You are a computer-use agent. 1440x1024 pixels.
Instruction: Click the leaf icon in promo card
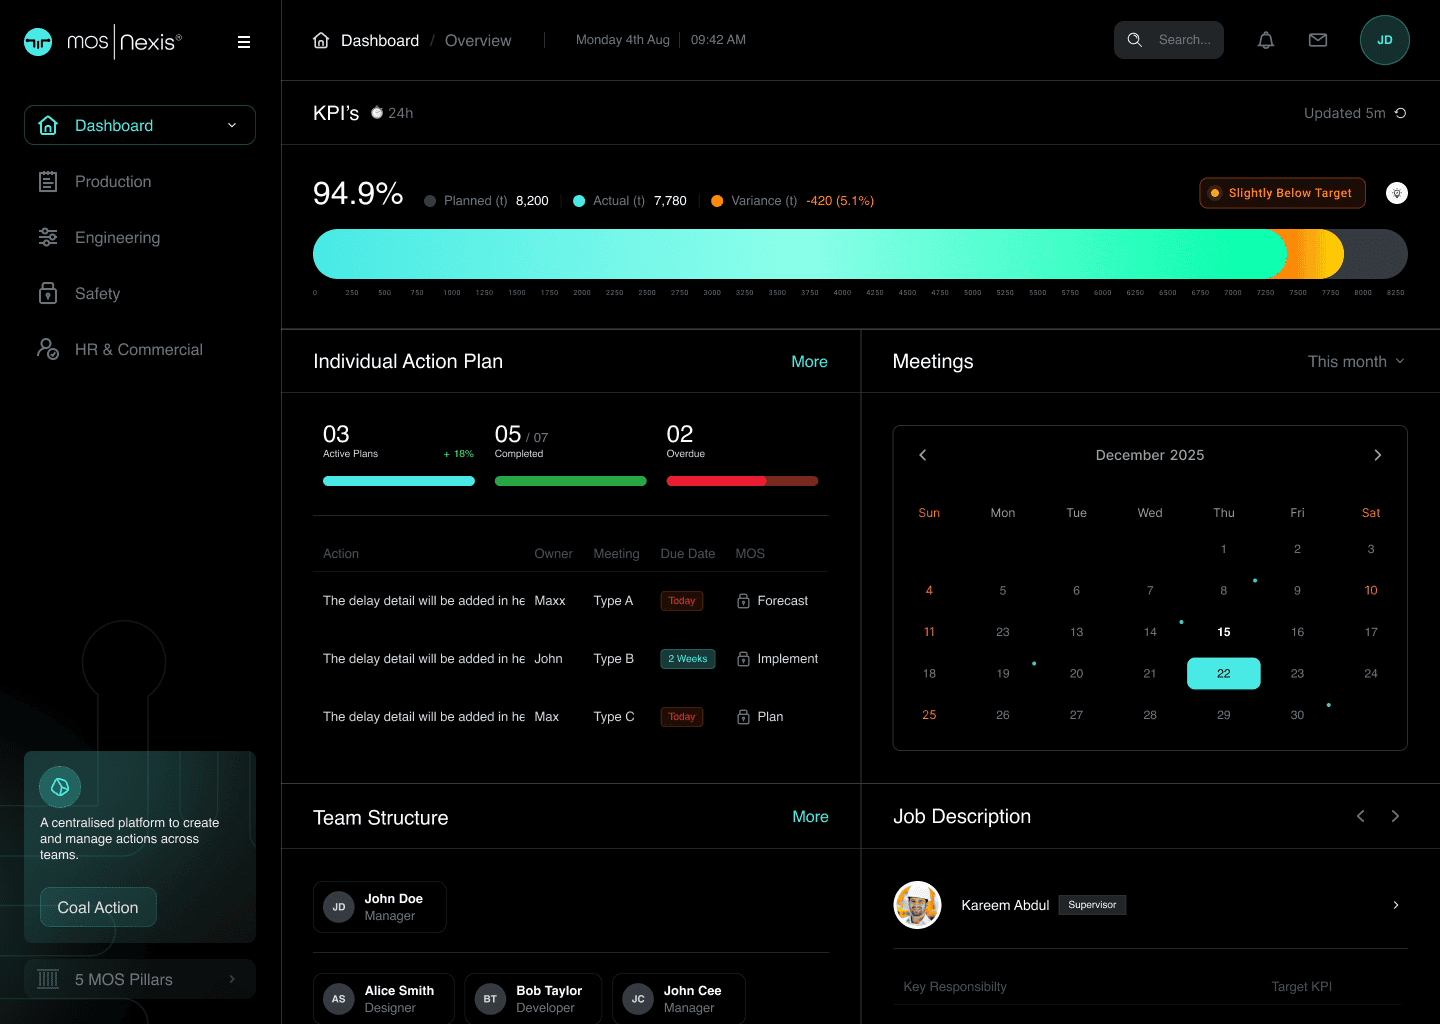(60, 787)
